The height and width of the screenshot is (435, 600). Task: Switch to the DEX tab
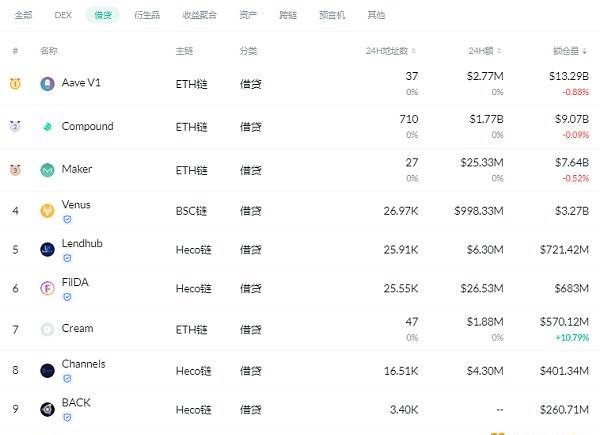click(x=63, y=15)
